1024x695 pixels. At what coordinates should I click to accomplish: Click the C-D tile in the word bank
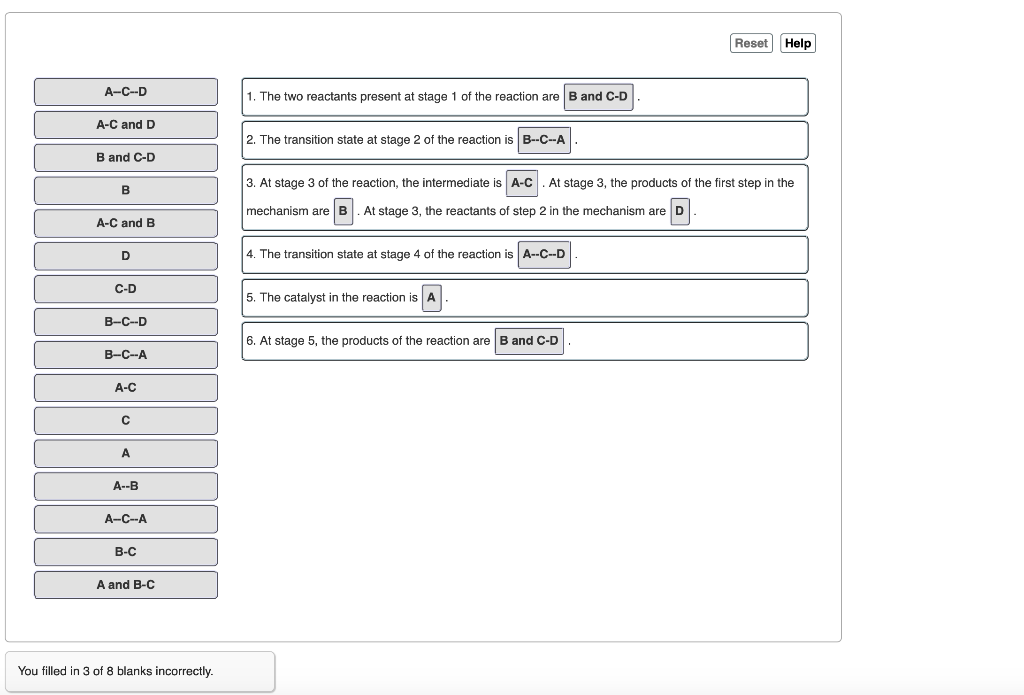126,288
